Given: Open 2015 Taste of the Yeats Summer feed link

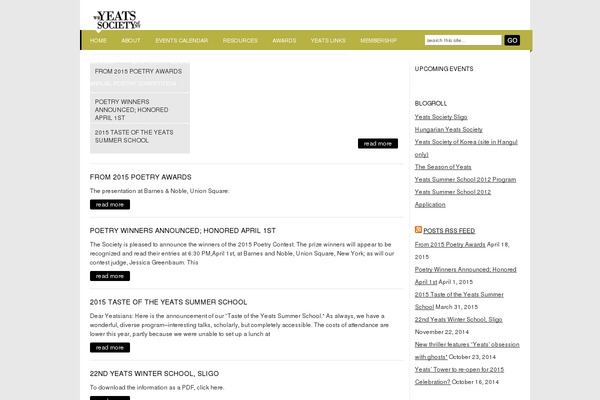Looking at the screenshot, I should (459, 300).
